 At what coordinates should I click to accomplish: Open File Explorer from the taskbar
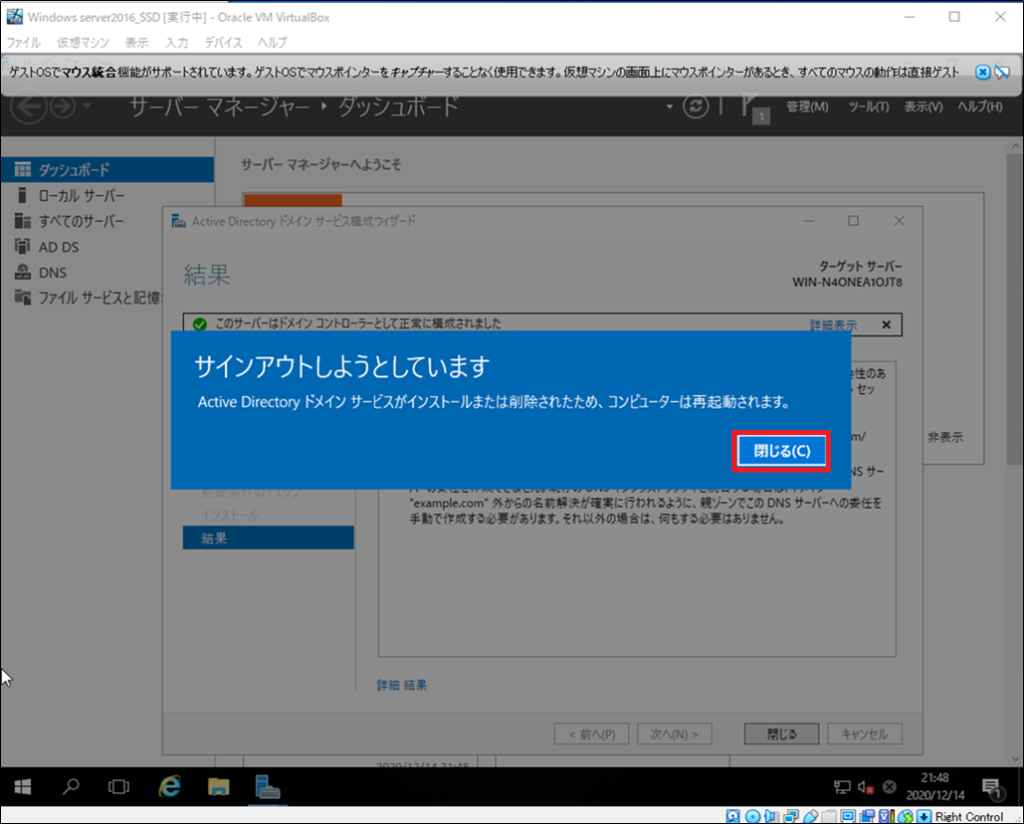click(218, 787)
